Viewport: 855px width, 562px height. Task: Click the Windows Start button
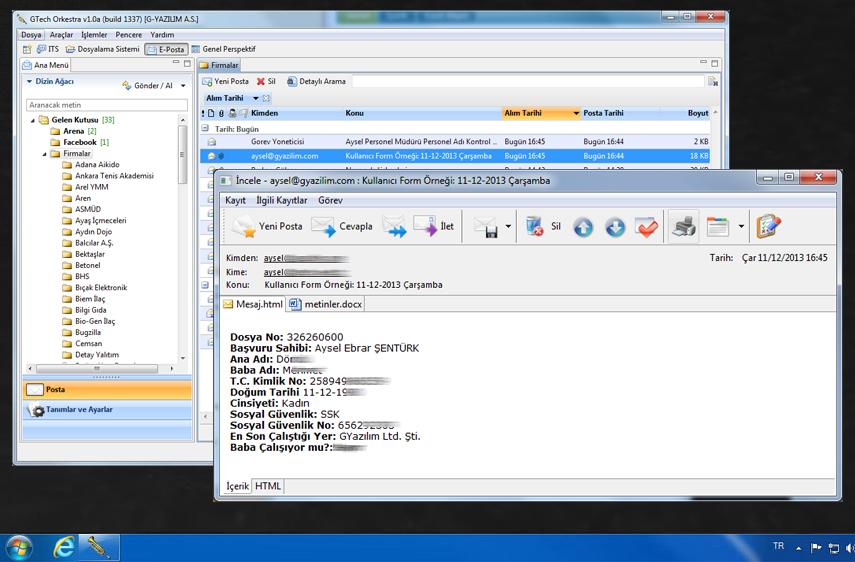18,548
